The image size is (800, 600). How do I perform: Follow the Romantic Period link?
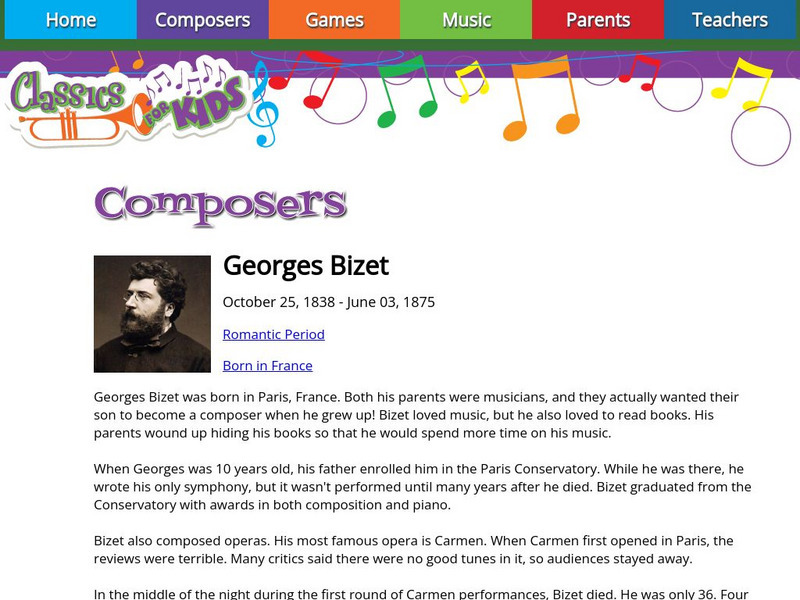273,334
